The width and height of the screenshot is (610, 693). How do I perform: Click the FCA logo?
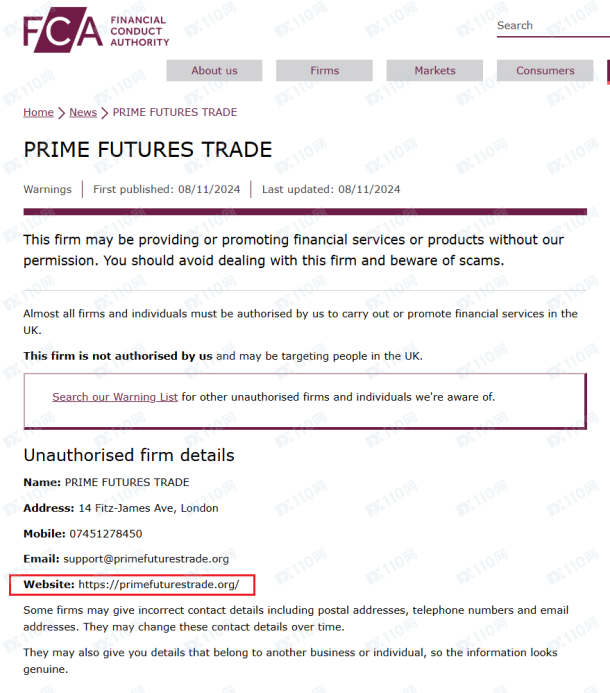96,30
